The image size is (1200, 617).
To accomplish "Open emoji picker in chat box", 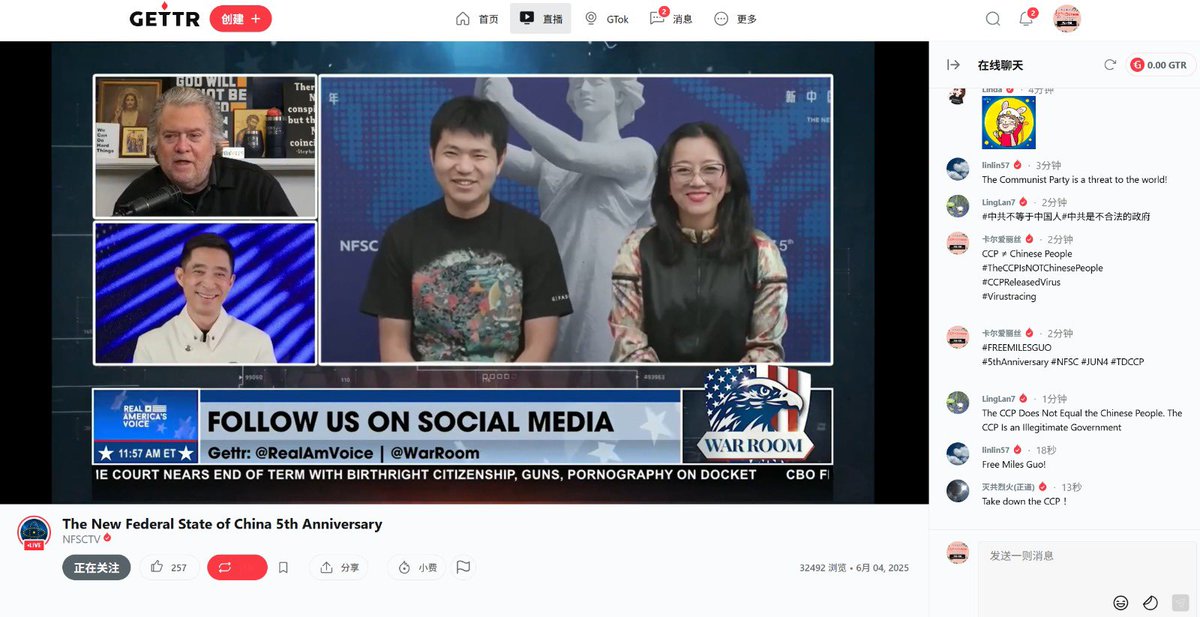I will pos(1121,603).
